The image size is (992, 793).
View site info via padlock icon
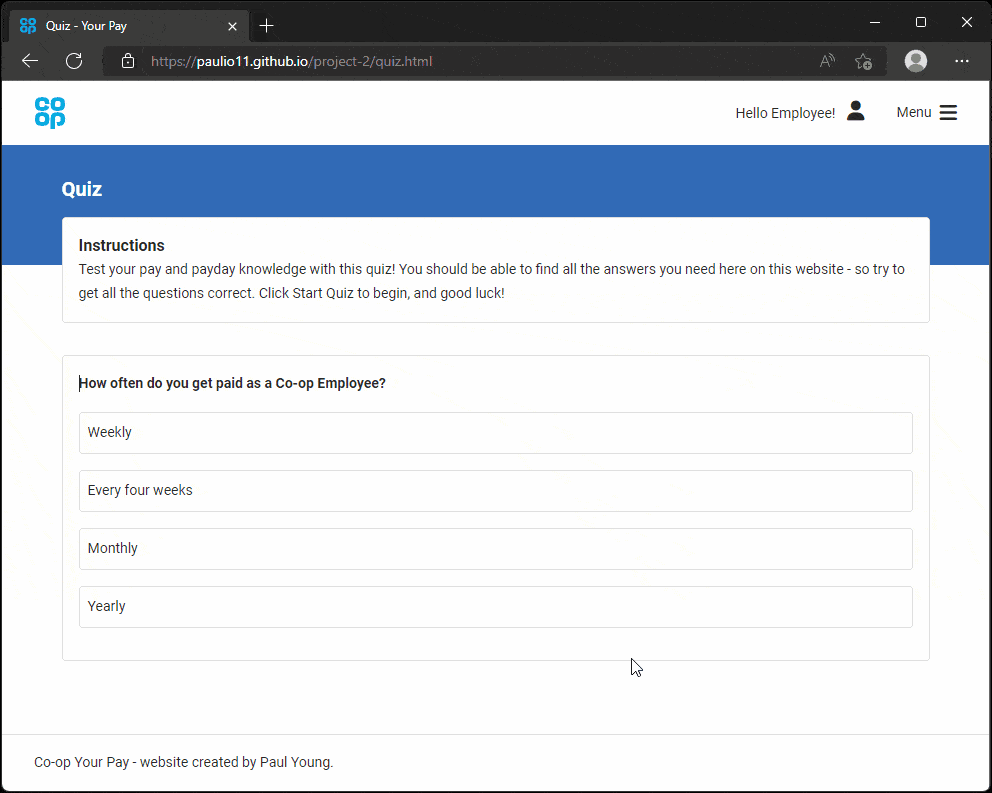coord(128,61)
